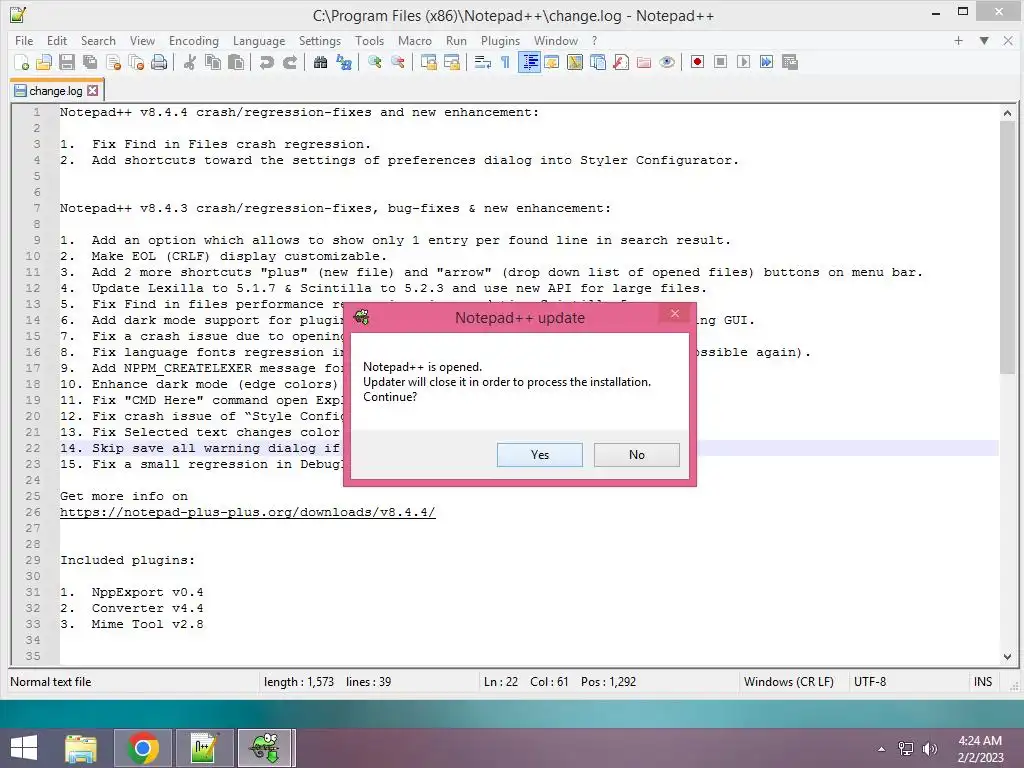
Task: Open the File menu
Action: [x=24, y=40]
